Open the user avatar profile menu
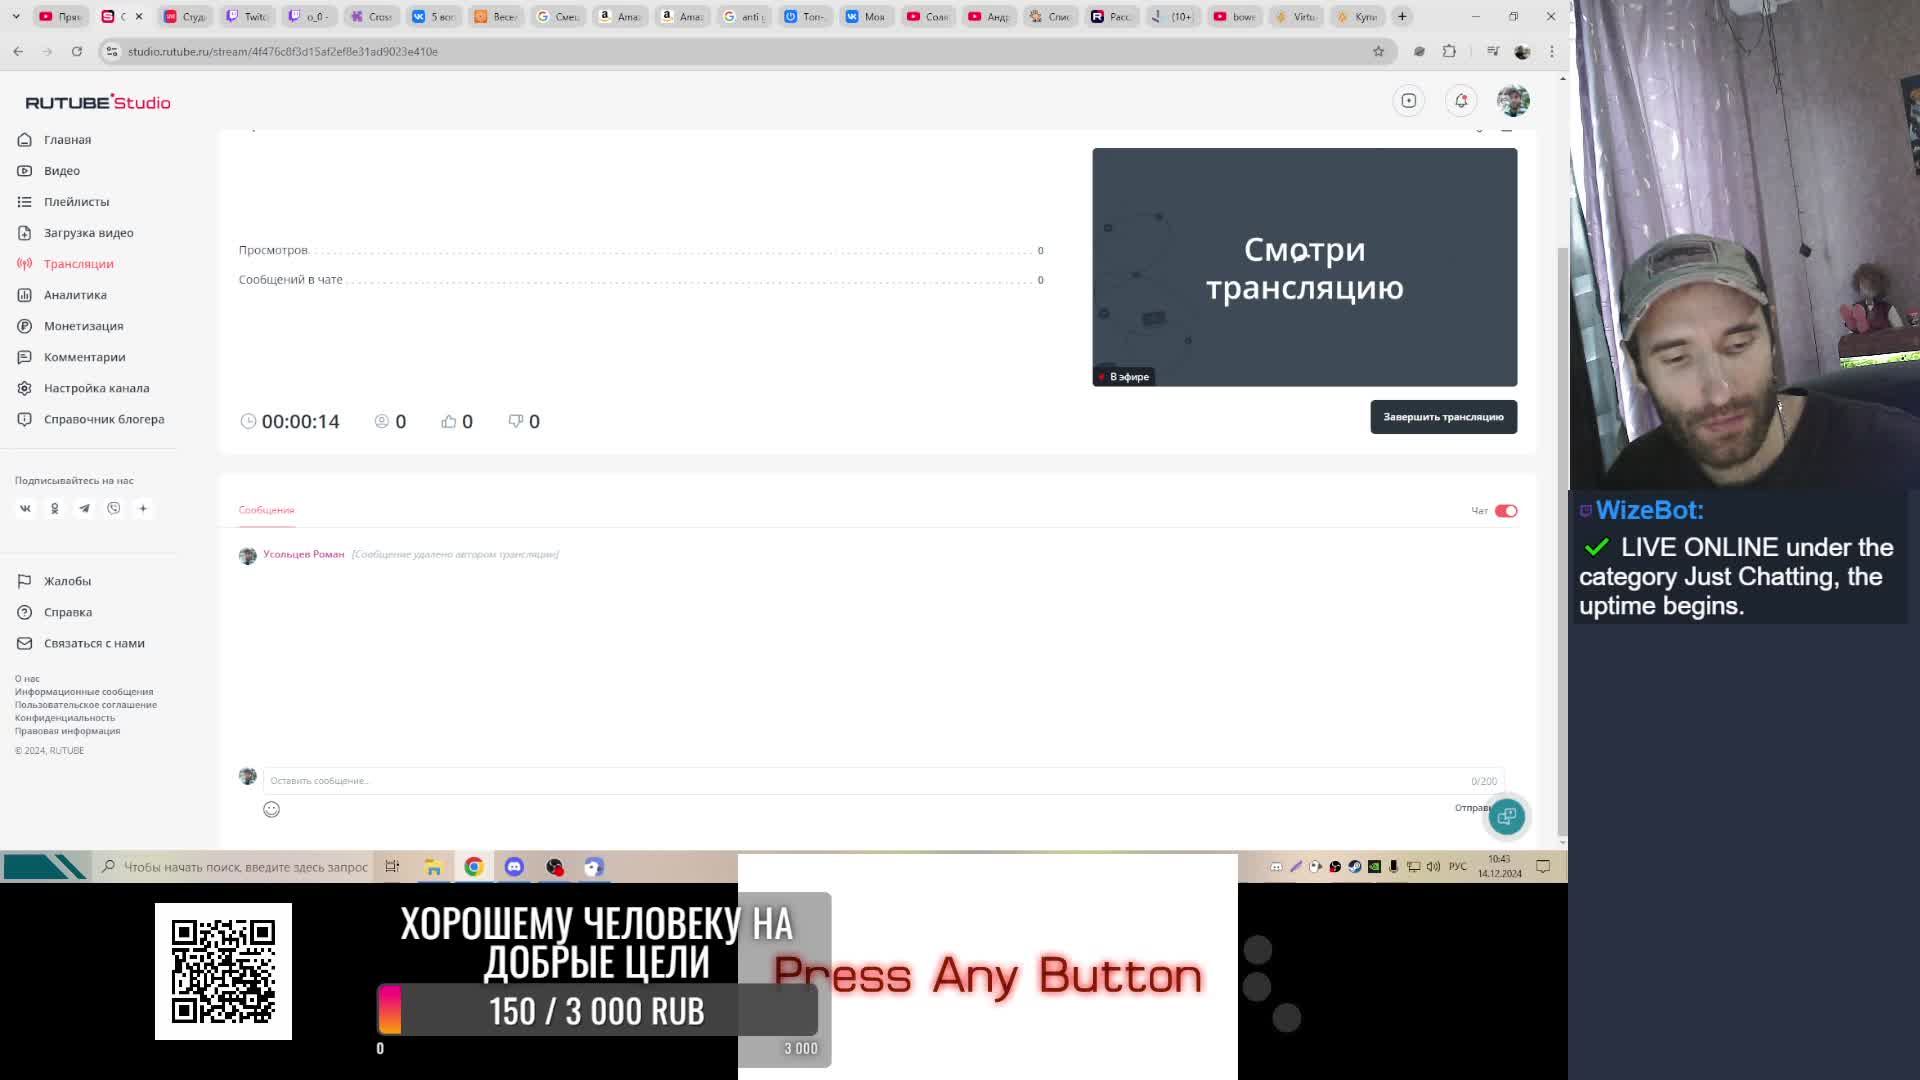The image size is (1920, 1080). [x=1512, y=100]
